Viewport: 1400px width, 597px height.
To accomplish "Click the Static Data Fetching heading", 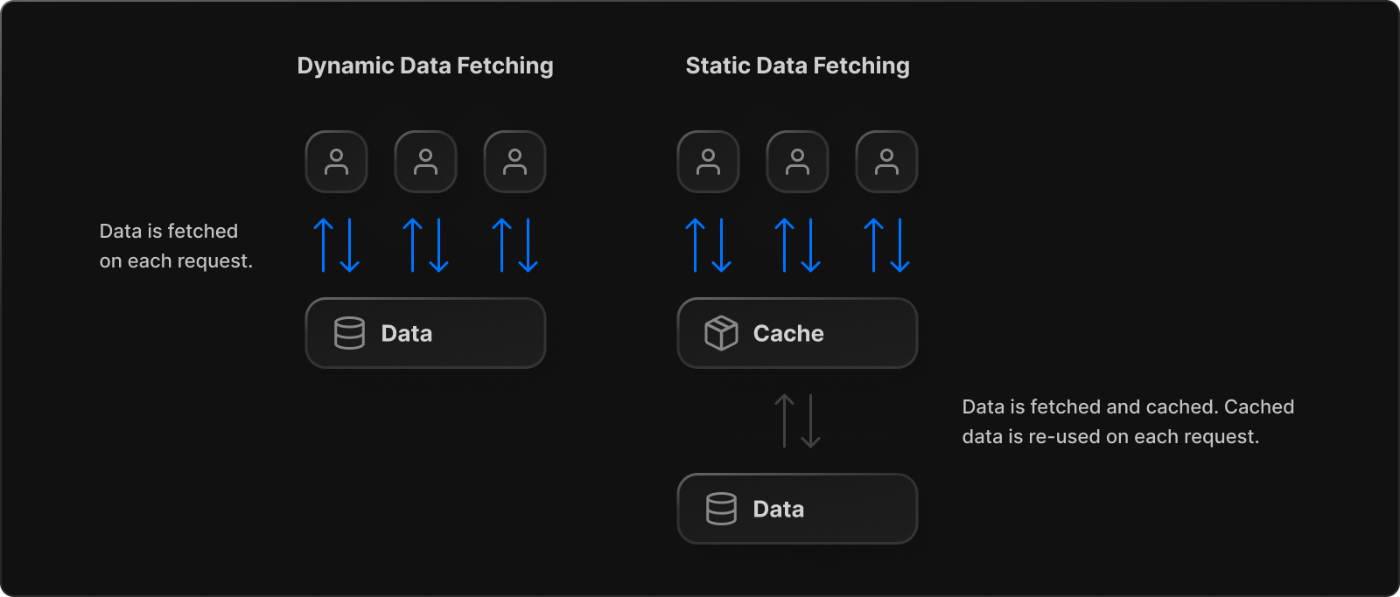I will click(798, 66).
